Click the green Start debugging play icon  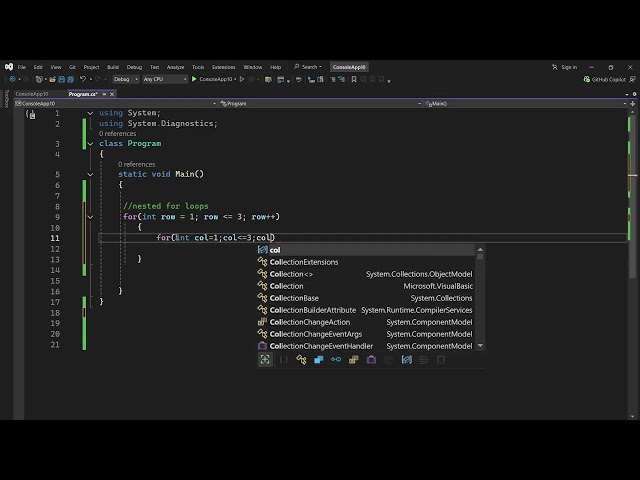pyautogui.click(x=194, y=79)
